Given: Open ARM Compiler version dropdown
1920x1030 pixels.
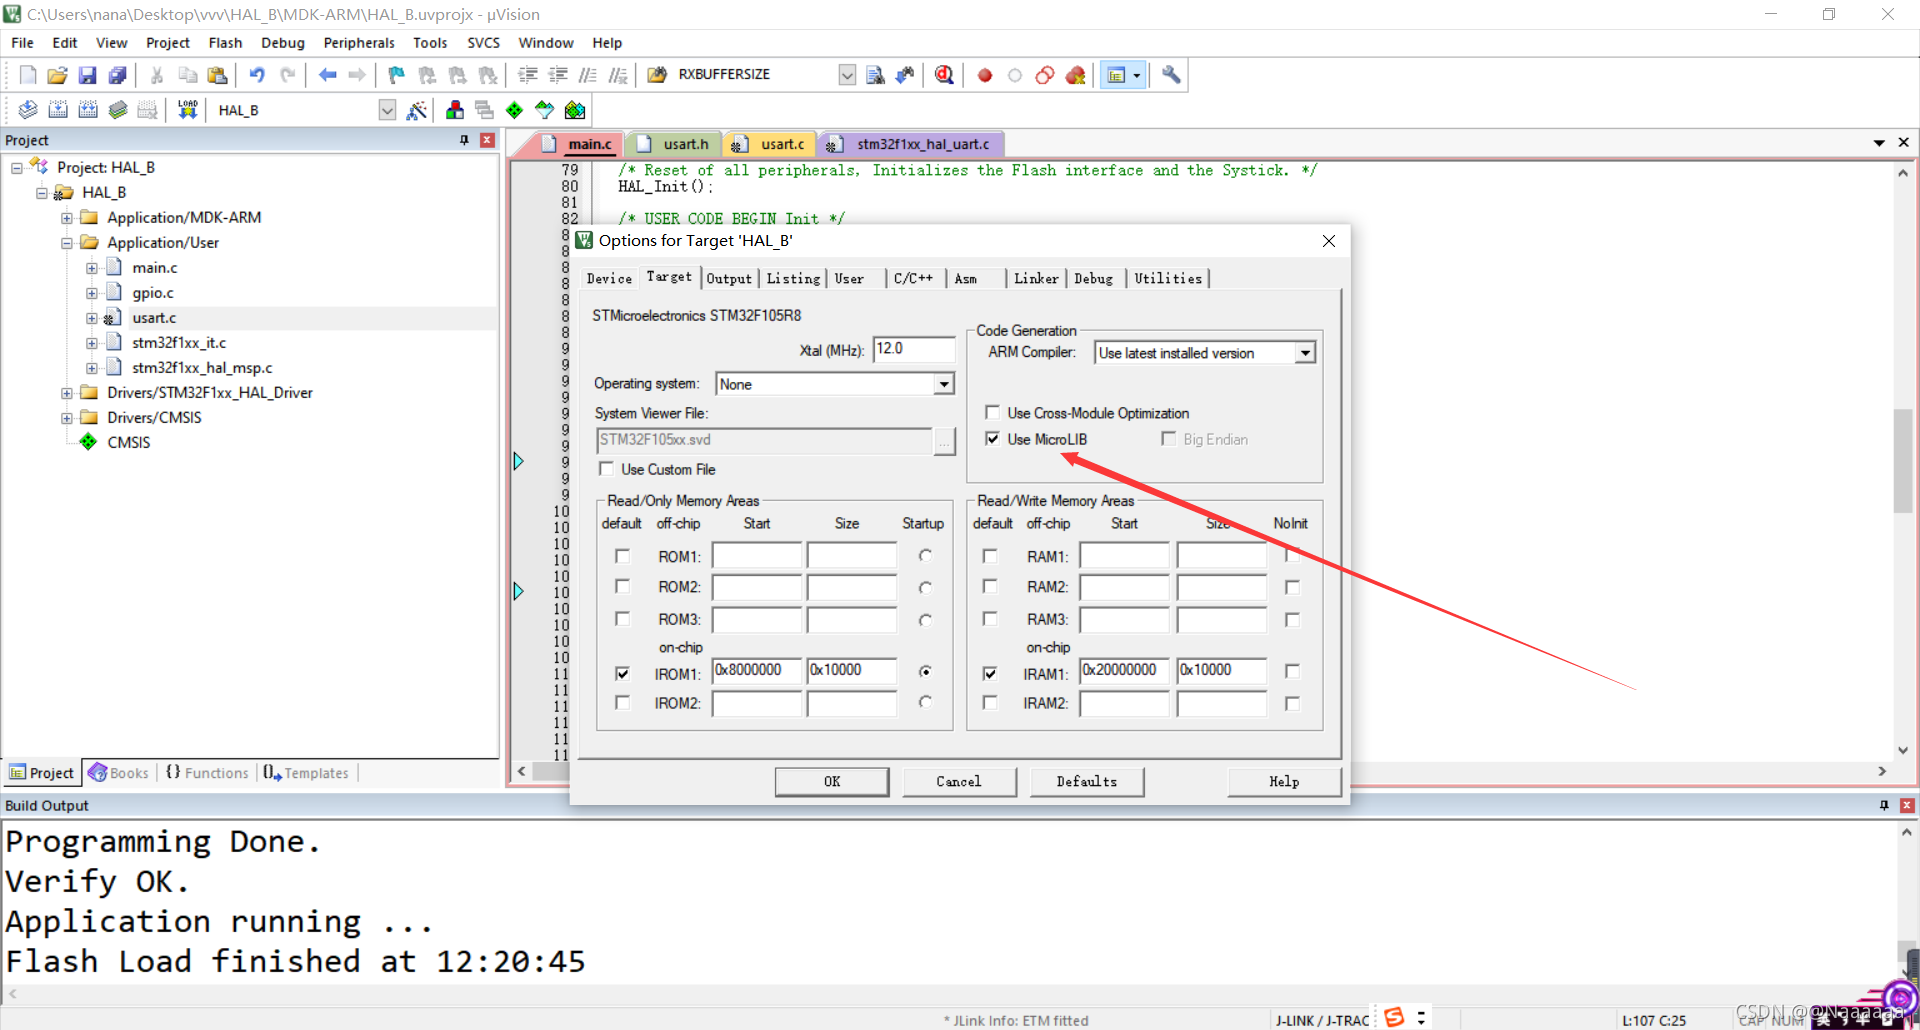Looking at the screenshot, I should click(1304, 353).
